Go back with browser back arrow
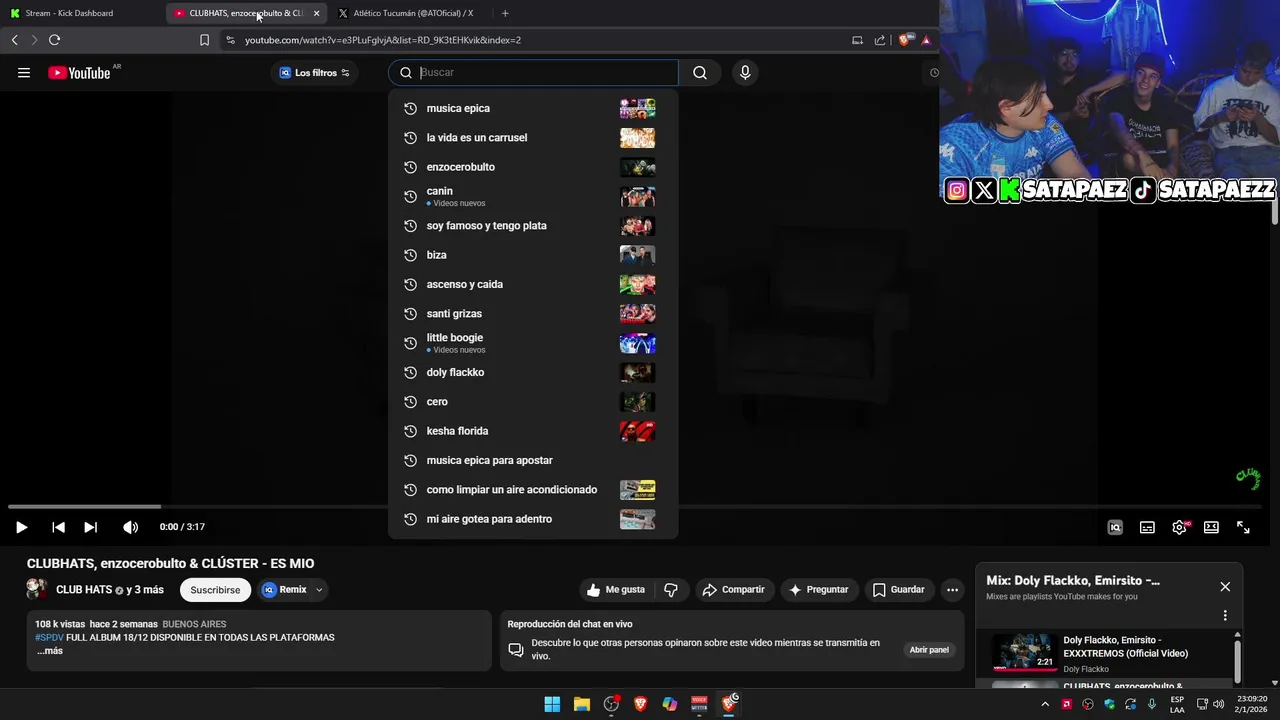1280x720 pixels. click(14, 40)
